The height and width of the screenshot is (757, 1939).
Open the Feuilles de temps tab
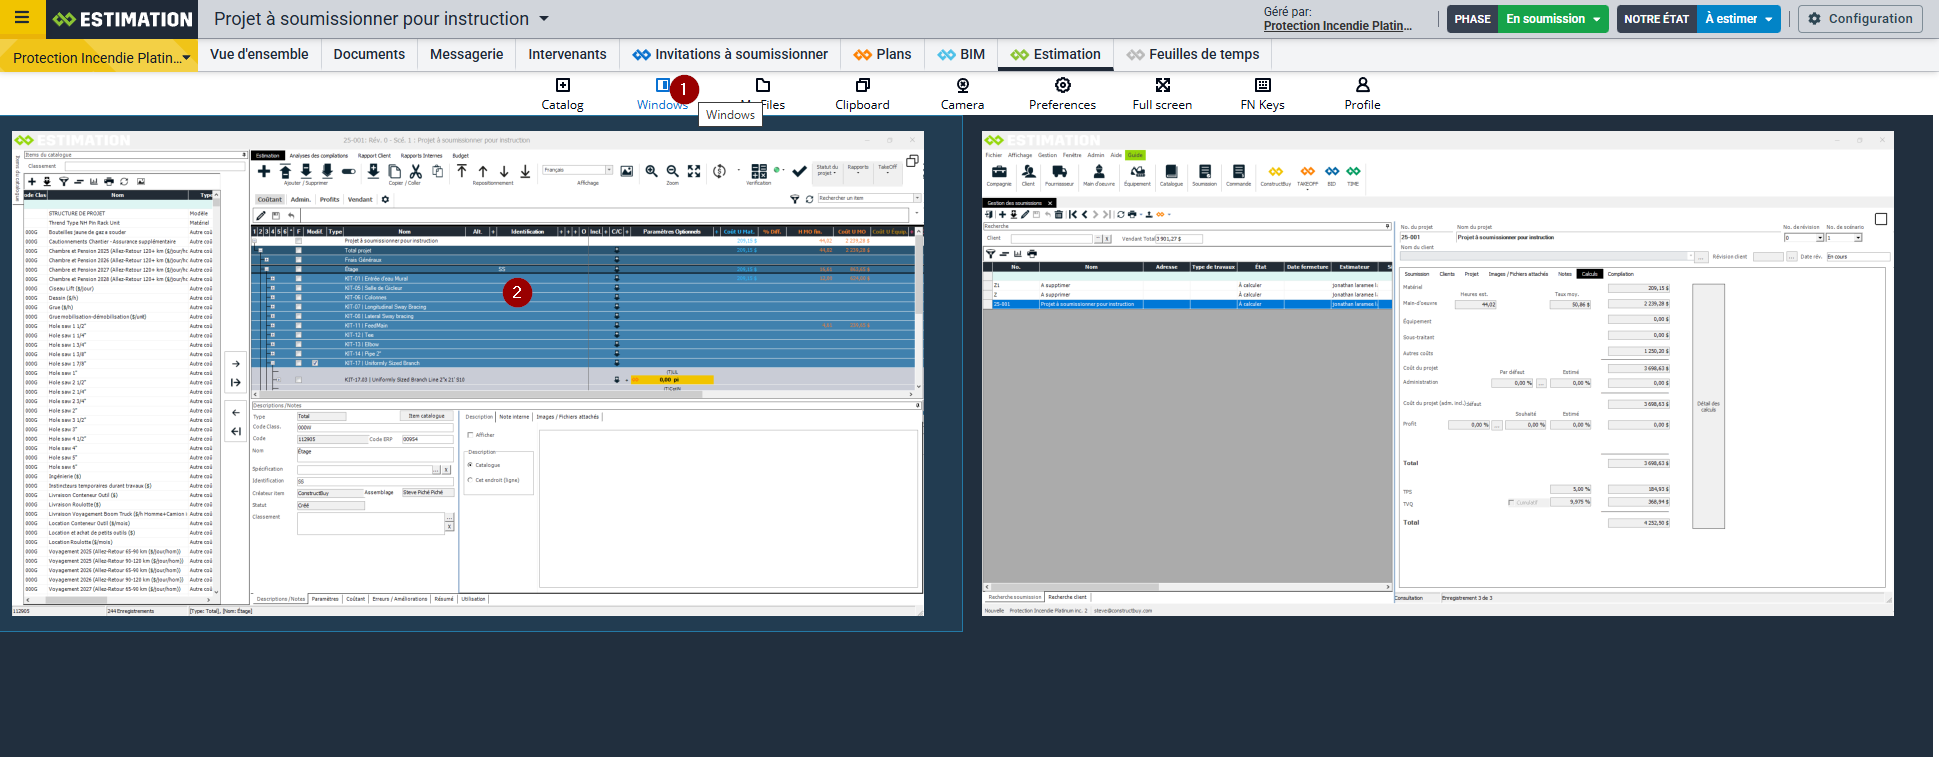pos(1192,54)
